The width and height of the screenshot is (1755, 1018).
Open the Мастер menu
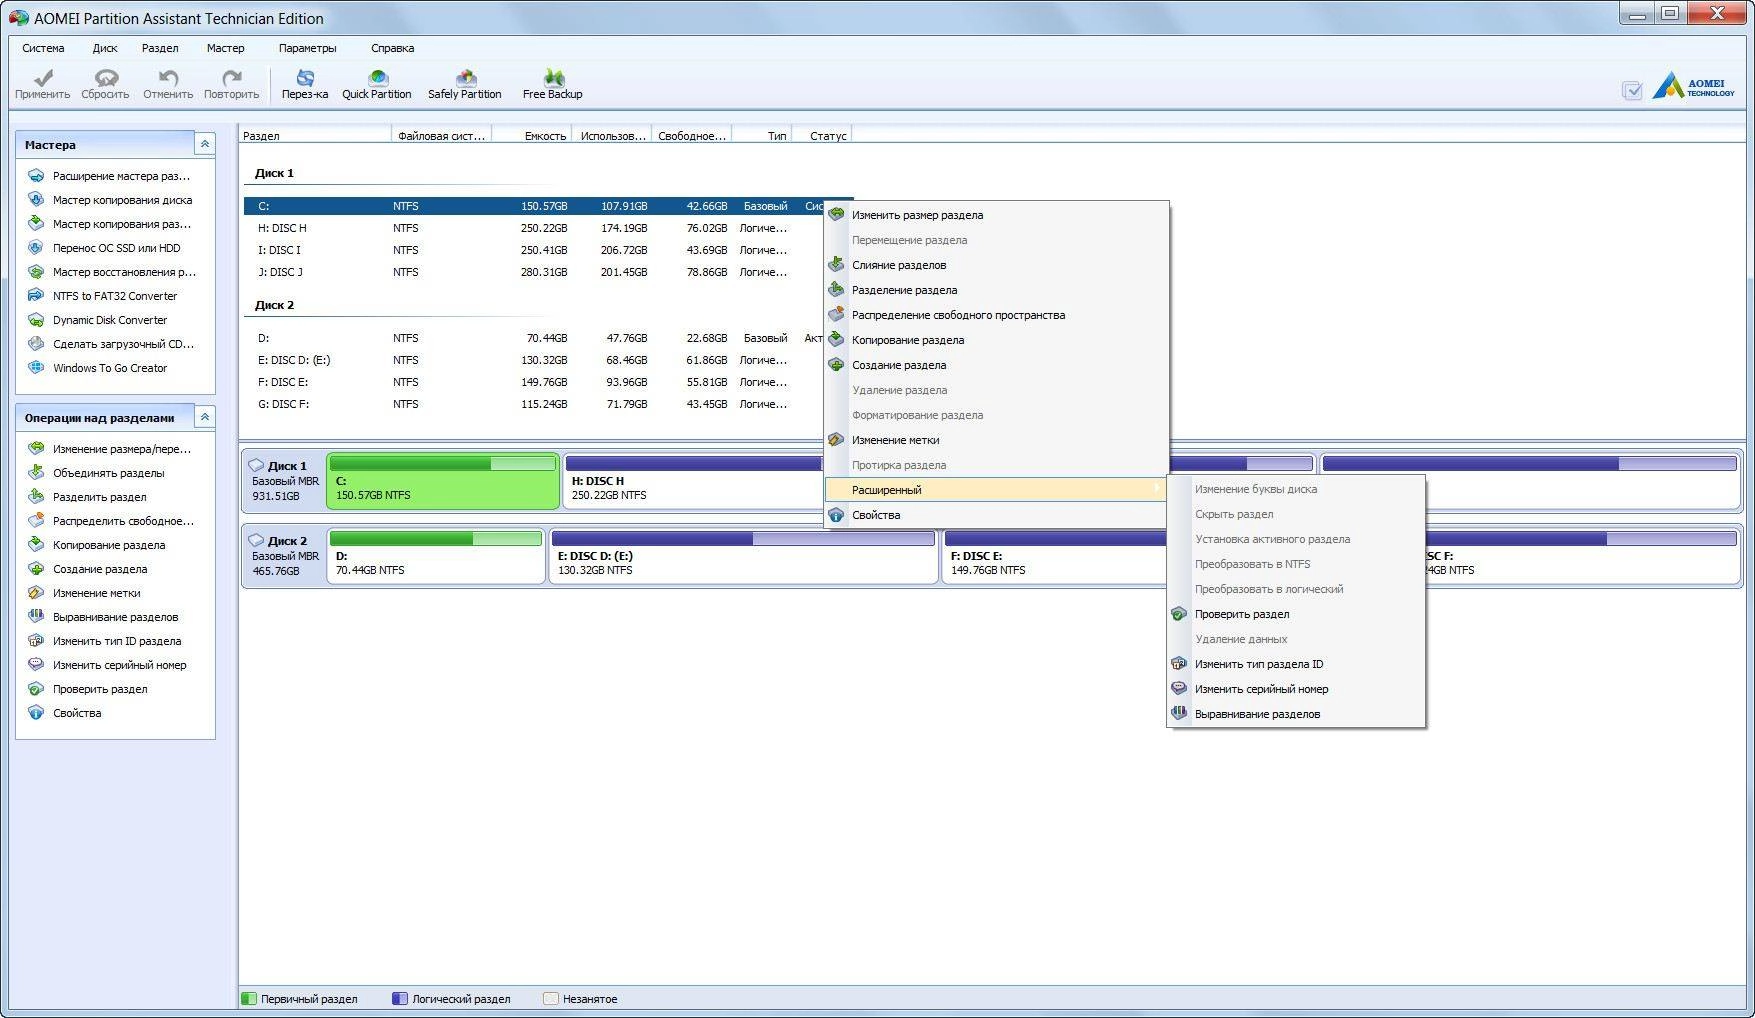225,48
